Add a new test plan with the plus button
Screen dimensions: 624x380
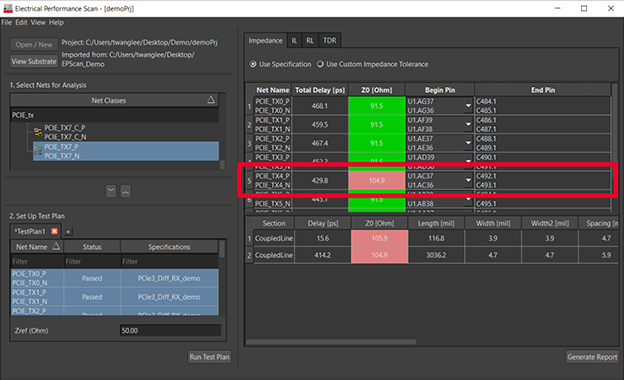tap(68, 232)
